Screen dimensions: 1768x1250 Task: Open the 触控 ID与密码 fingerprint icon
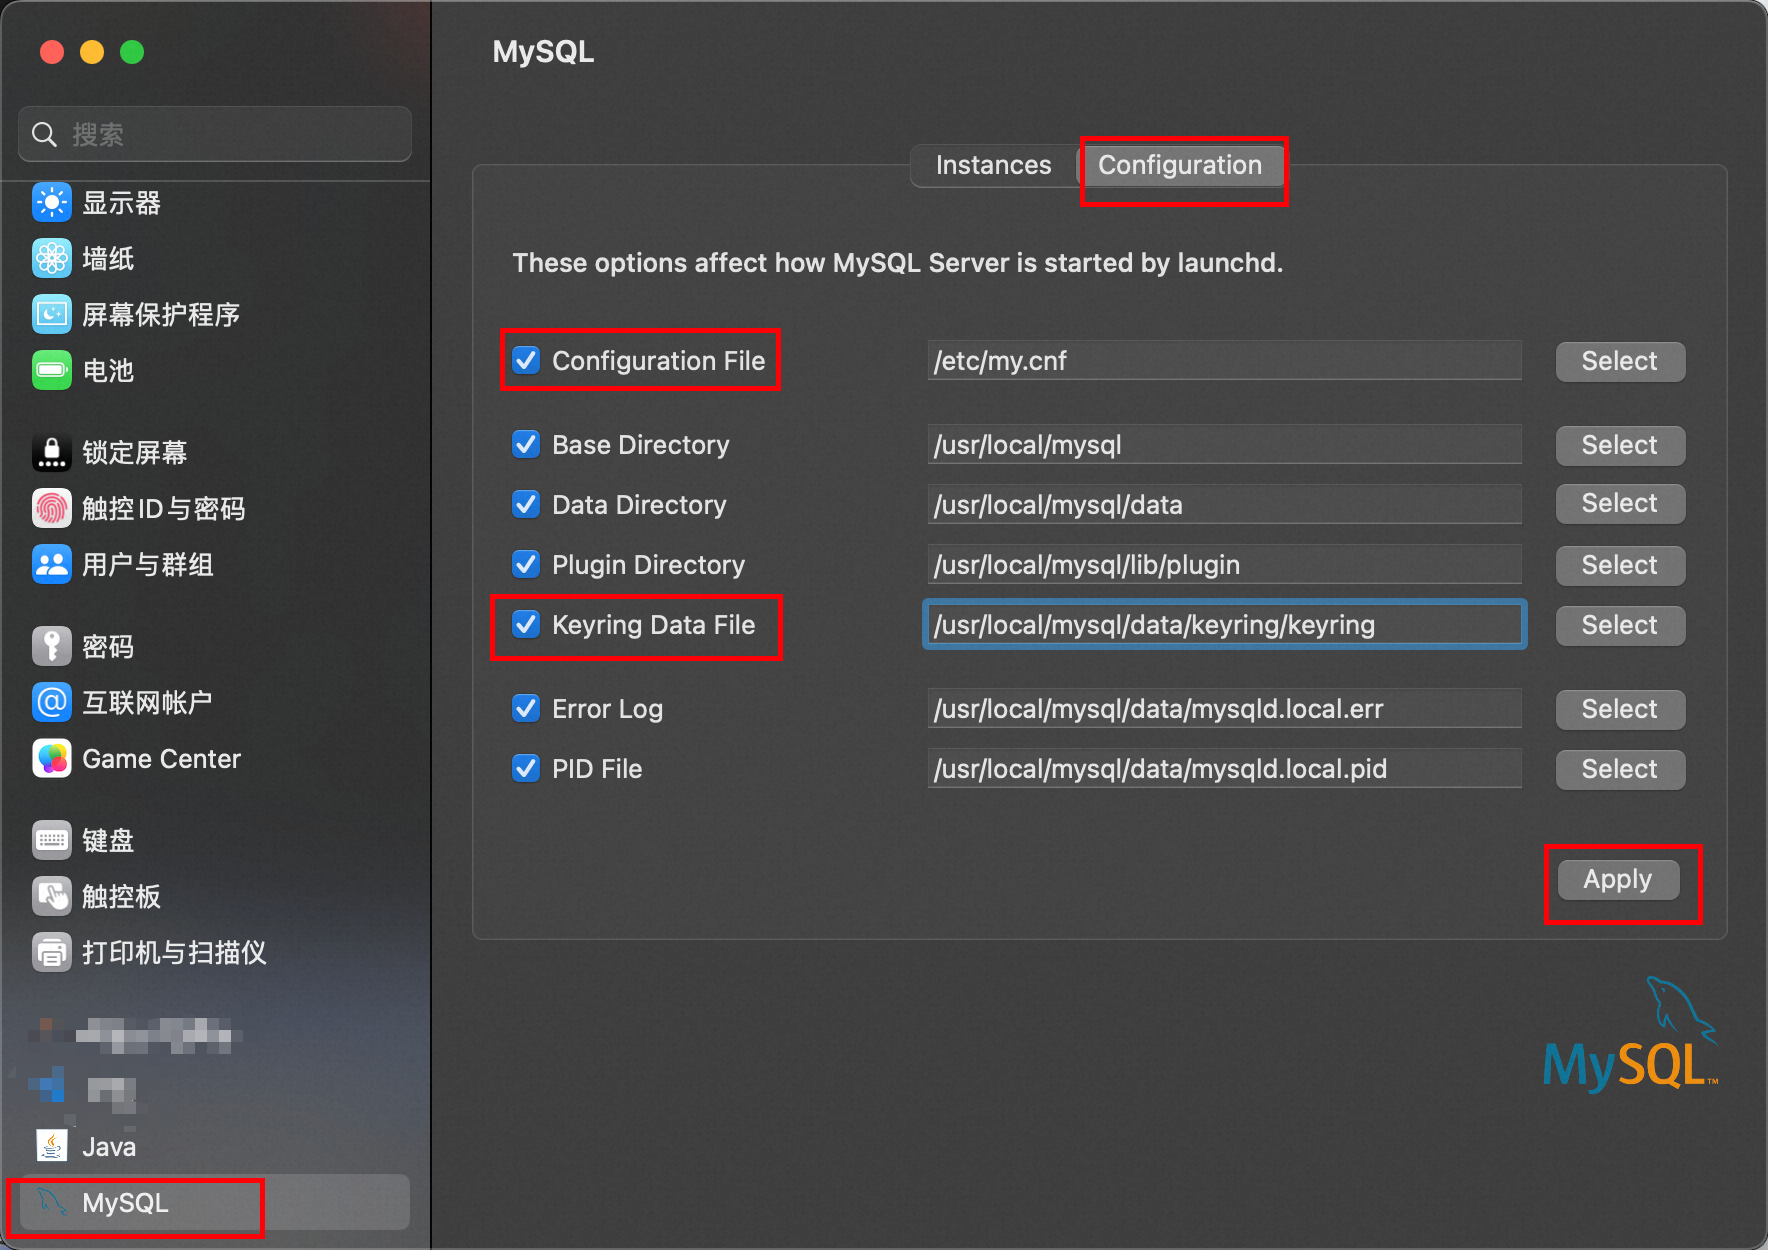52,509
